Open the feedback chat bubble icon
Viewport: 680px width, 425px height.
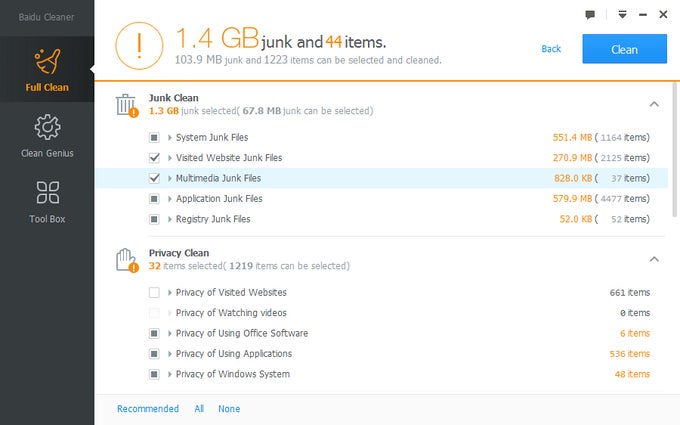tap(590, 15)
